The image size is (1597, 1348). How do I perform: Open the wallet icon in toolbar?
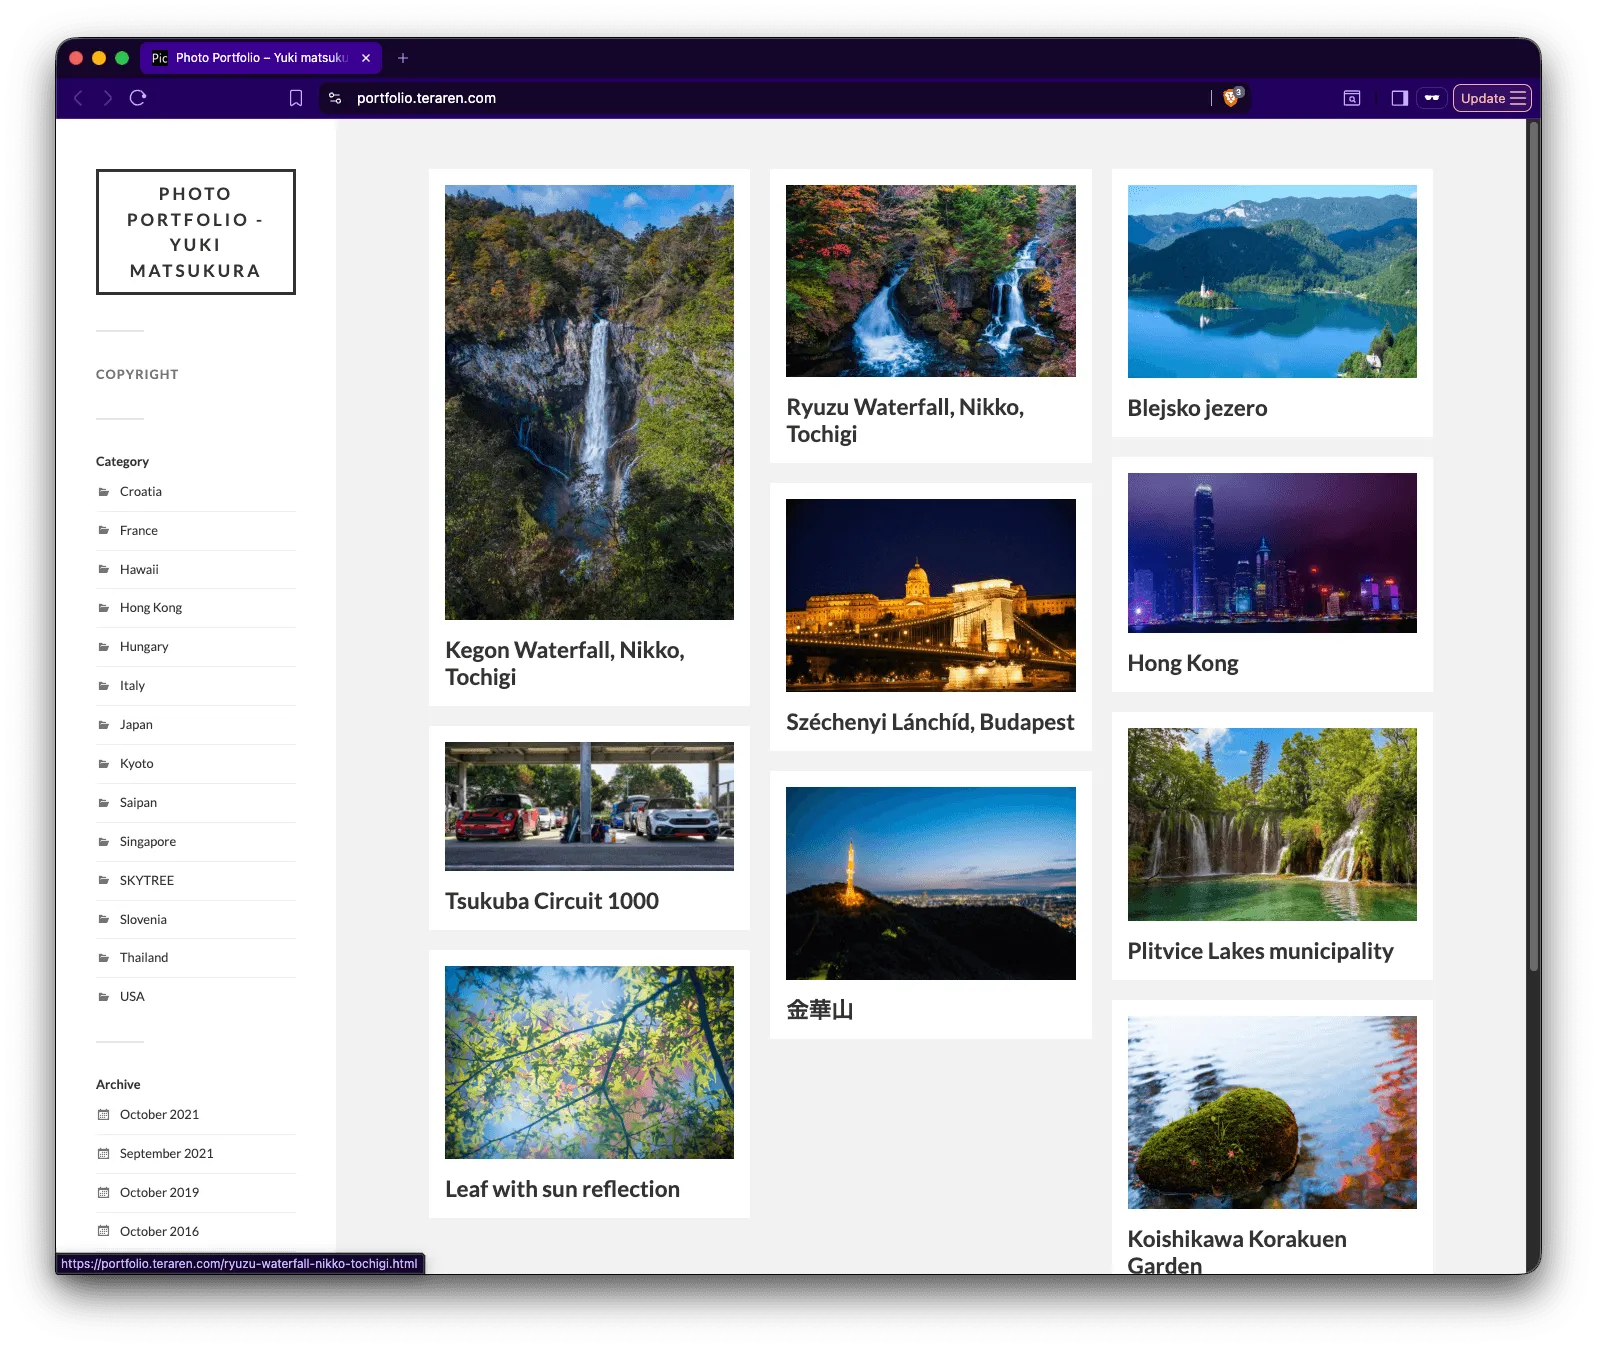click(x=1432, y=98)
